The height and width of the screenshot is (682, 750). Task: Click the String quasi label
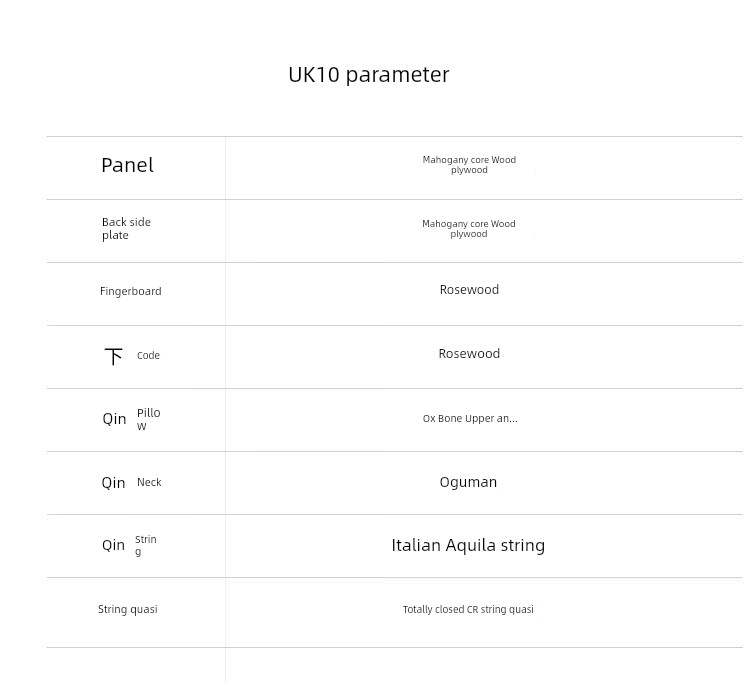[x=127, y=609]
